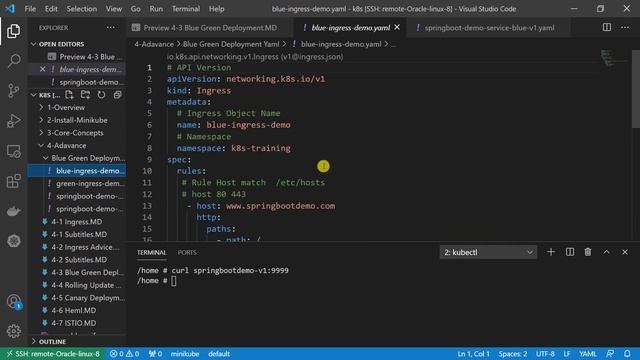Refresh the explorer file tree

pos(101,95)
